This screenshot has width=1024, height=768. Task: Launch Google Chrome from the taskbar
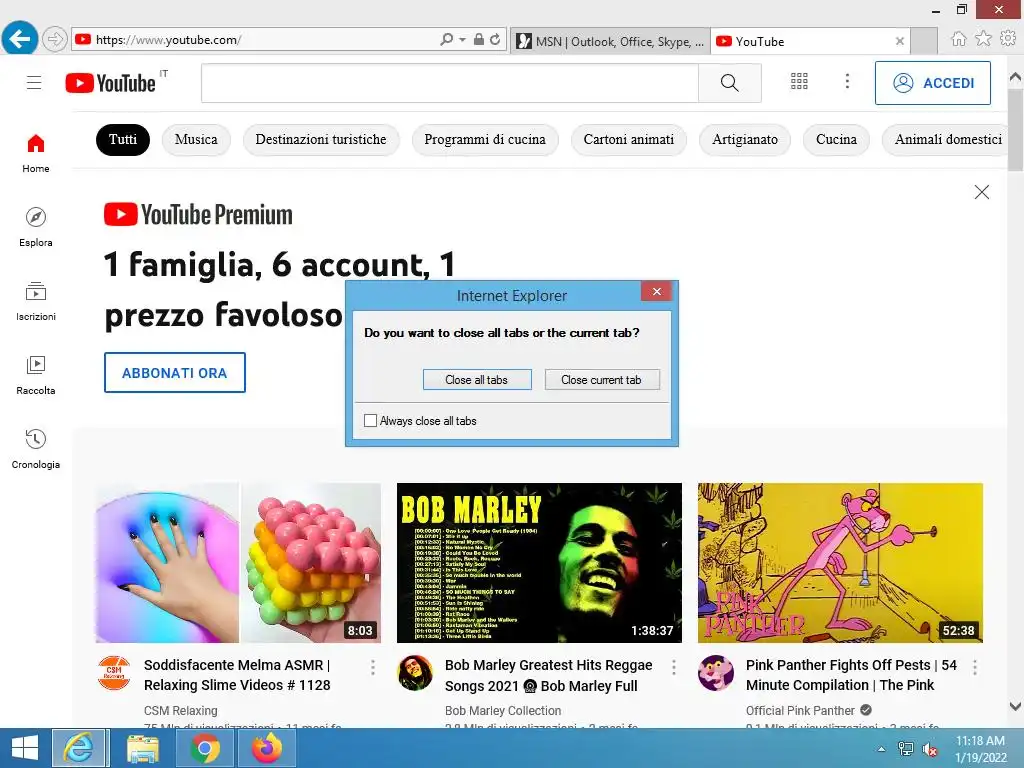pos(205,748)
